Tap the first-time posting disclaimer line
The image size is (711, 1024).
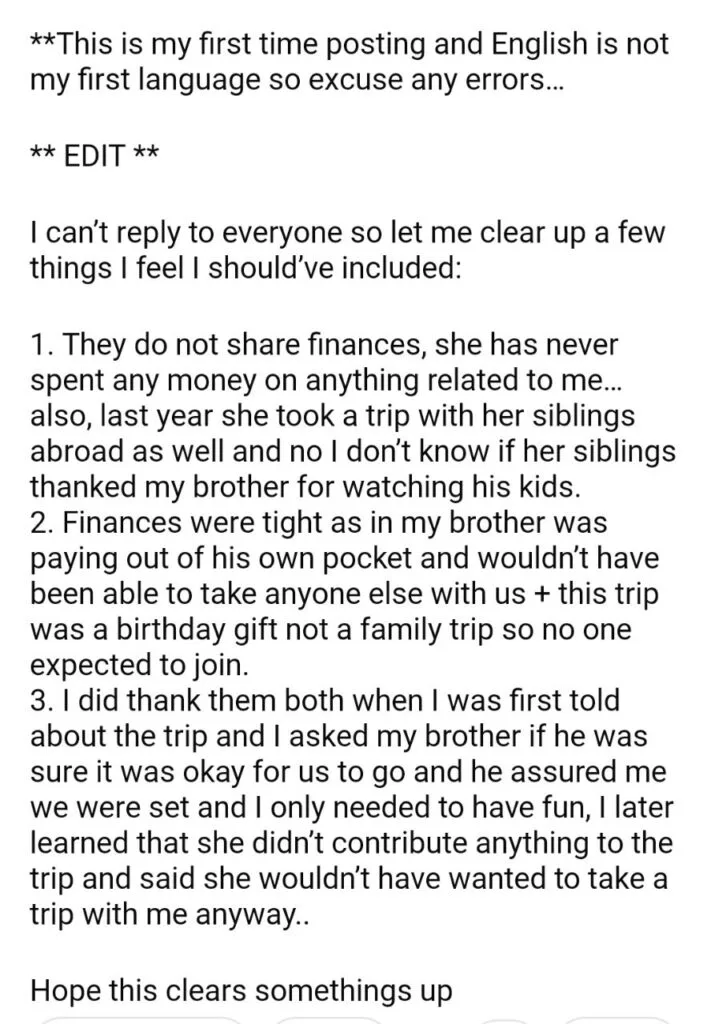tap(350, 44)
